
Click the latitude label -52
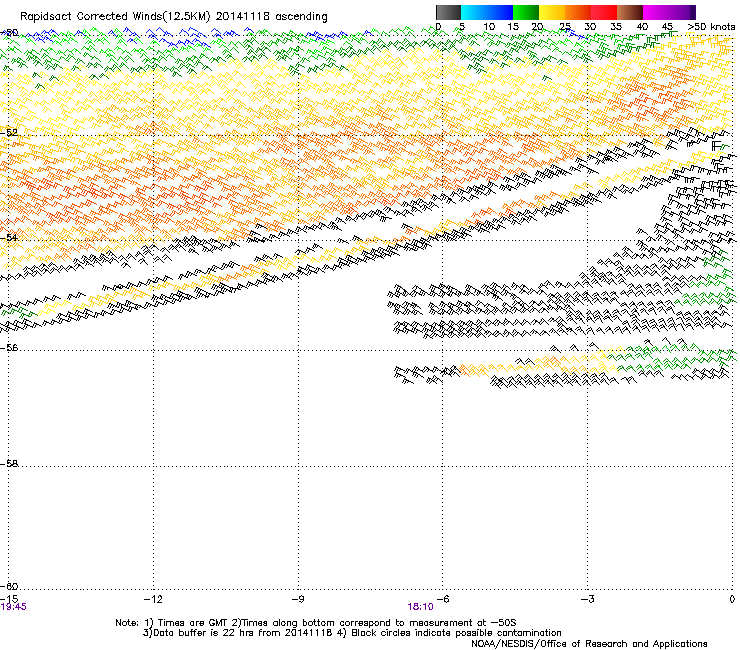click(x=9, y=133)
